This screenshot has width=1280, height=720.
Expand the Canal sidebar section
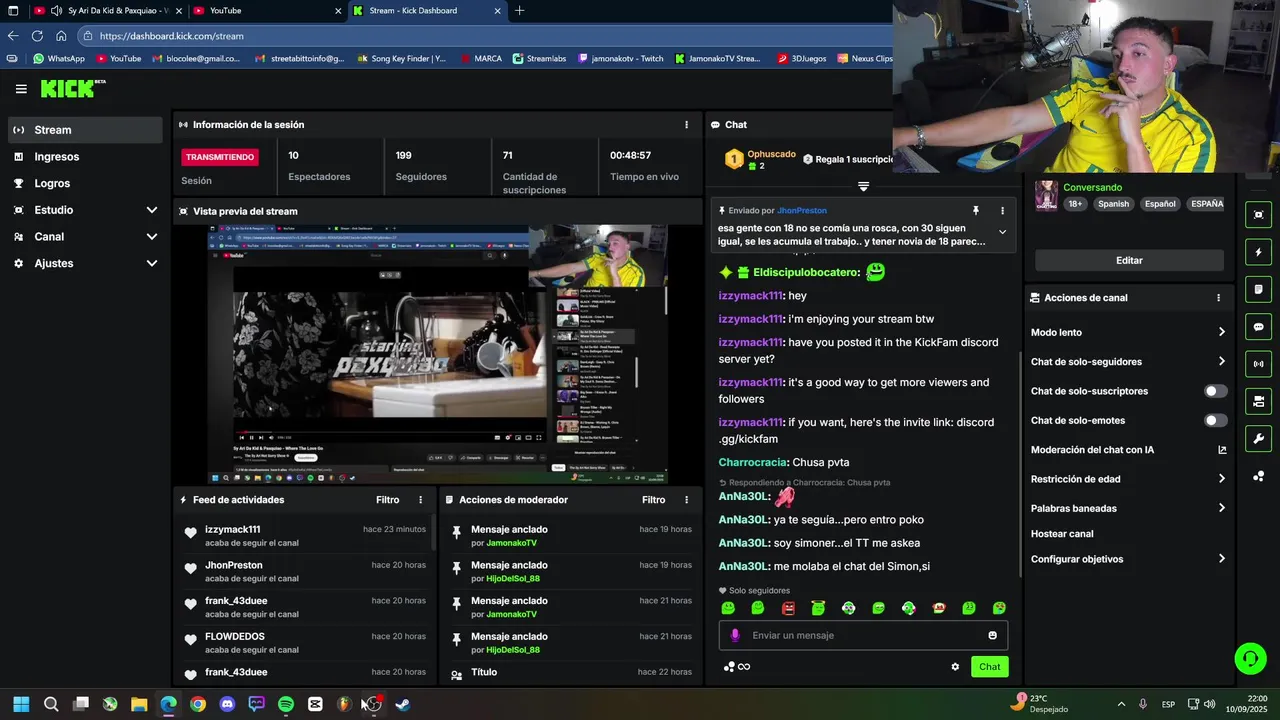152,237
